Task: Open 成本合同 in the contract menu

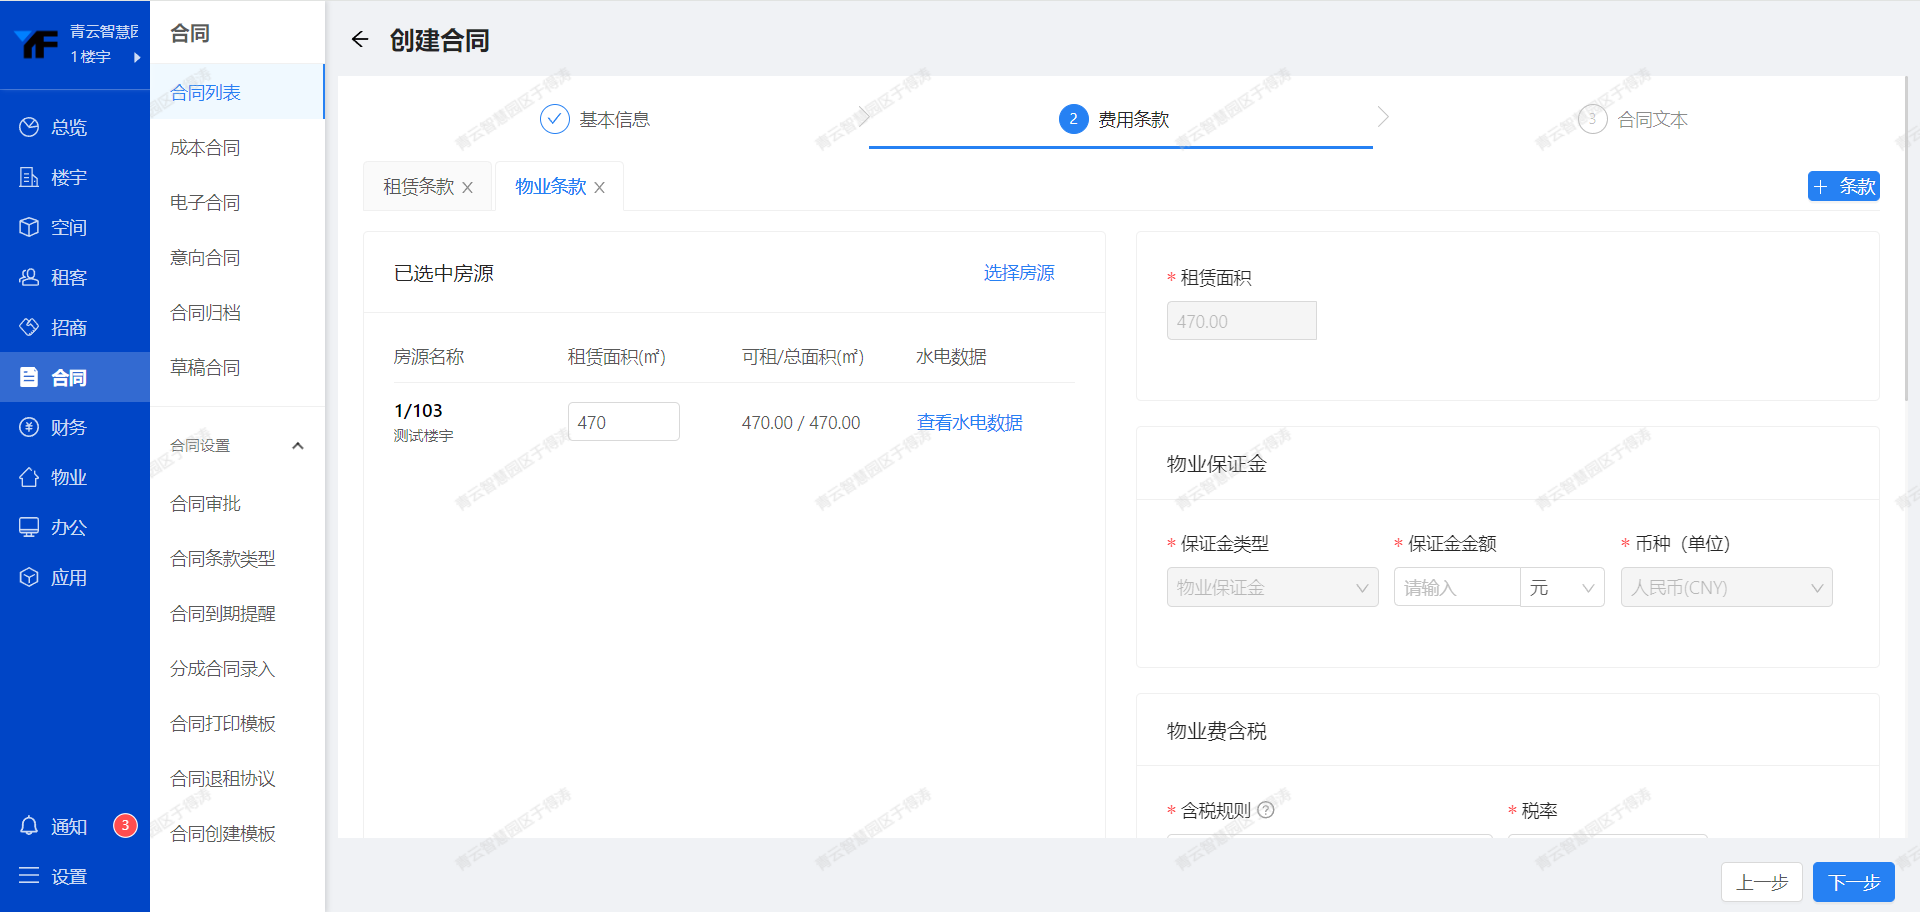Action: (x=205, y=148)
